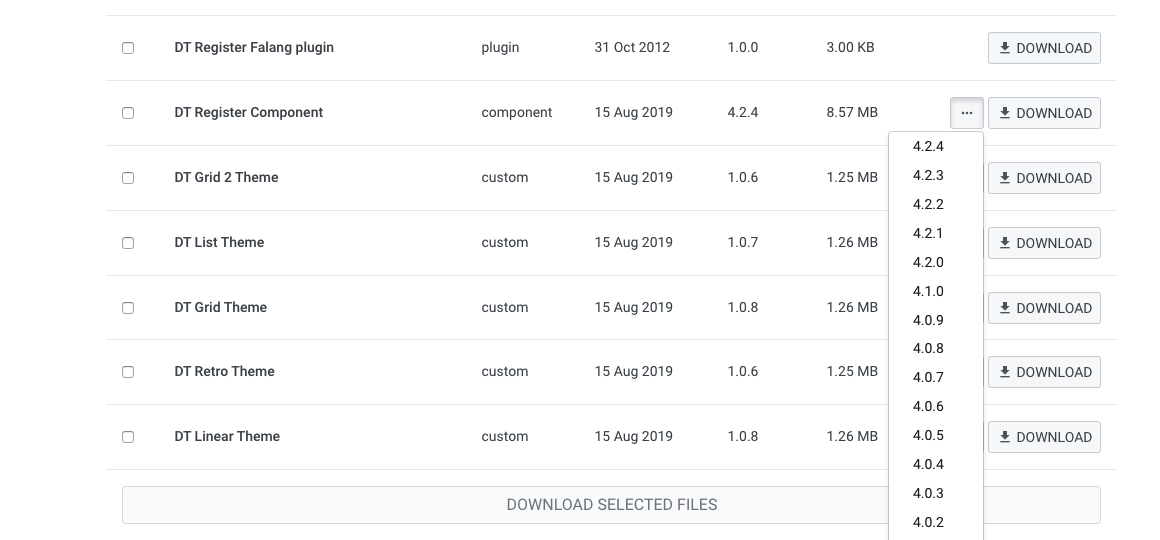Choose version 4.1.0 menu entry
This screenshot has height=540, width=1160.
point(928,291)
